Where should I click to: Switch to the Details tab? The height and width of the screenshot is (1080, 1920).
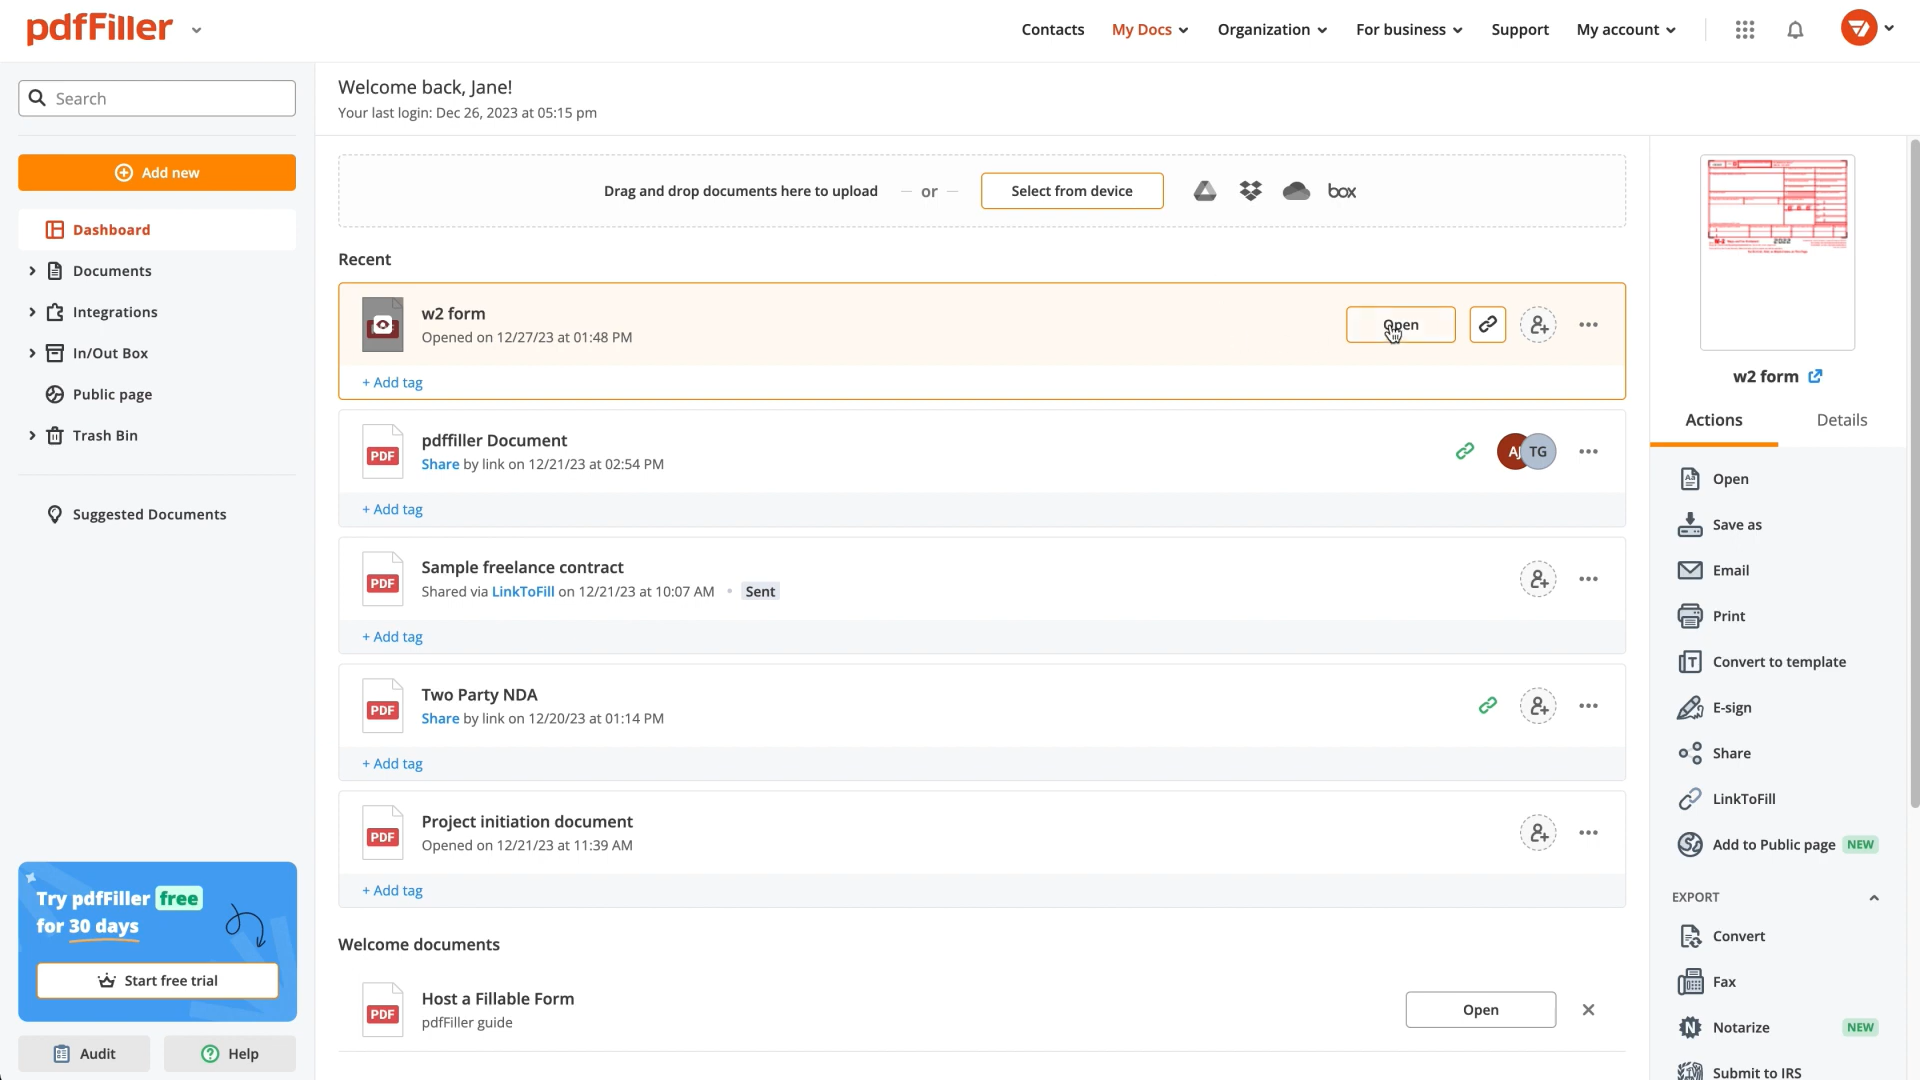pyautogui.click(x=1842, y=420)
